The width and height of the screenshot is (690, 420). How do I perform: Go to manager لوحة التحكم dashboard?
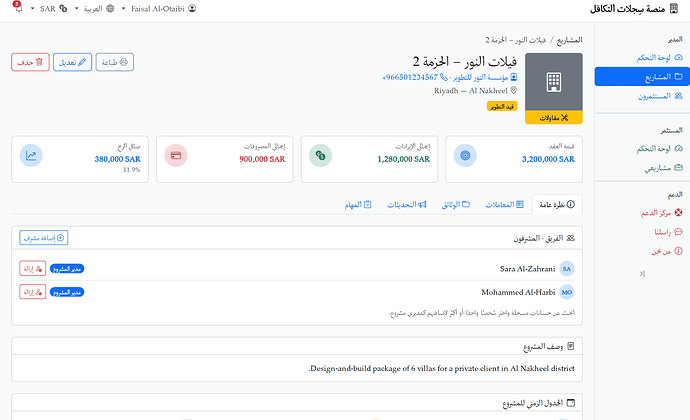(x=659, y=58)
